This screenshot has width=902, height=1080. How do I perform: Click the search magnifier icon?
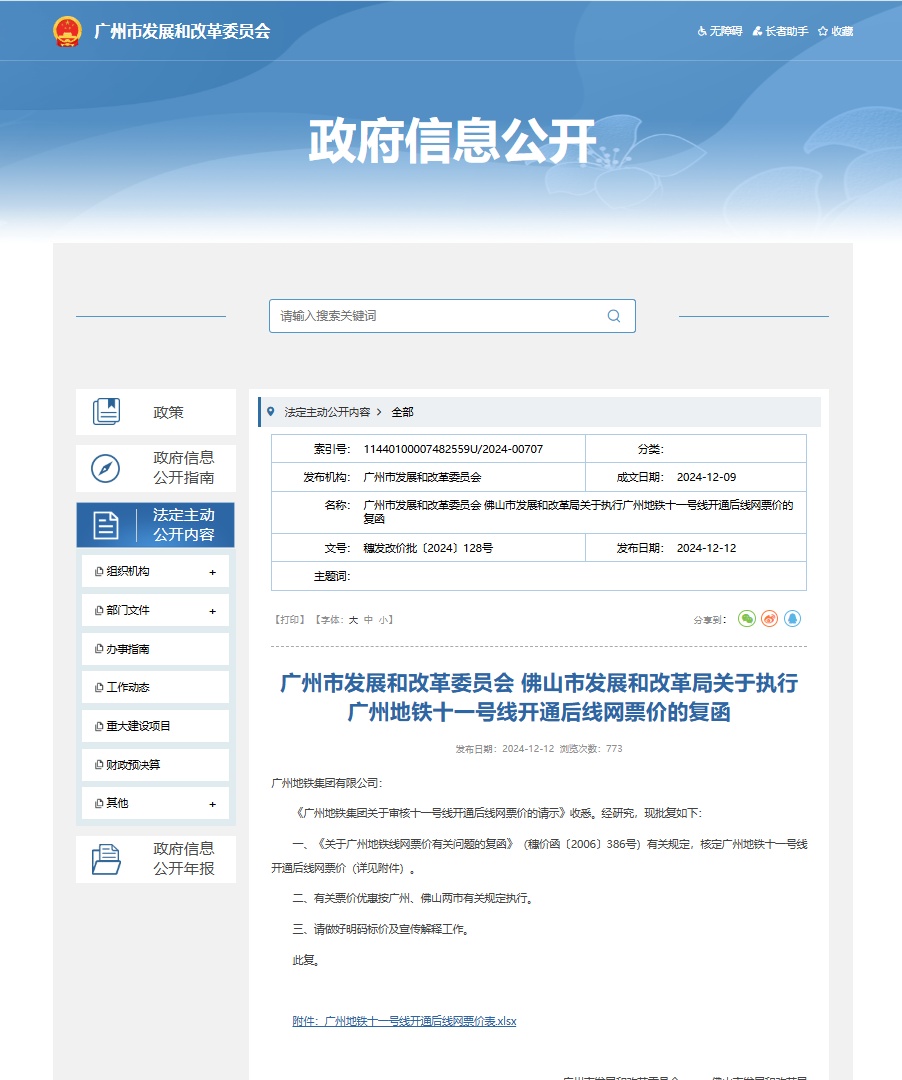[x=614, y=316]
